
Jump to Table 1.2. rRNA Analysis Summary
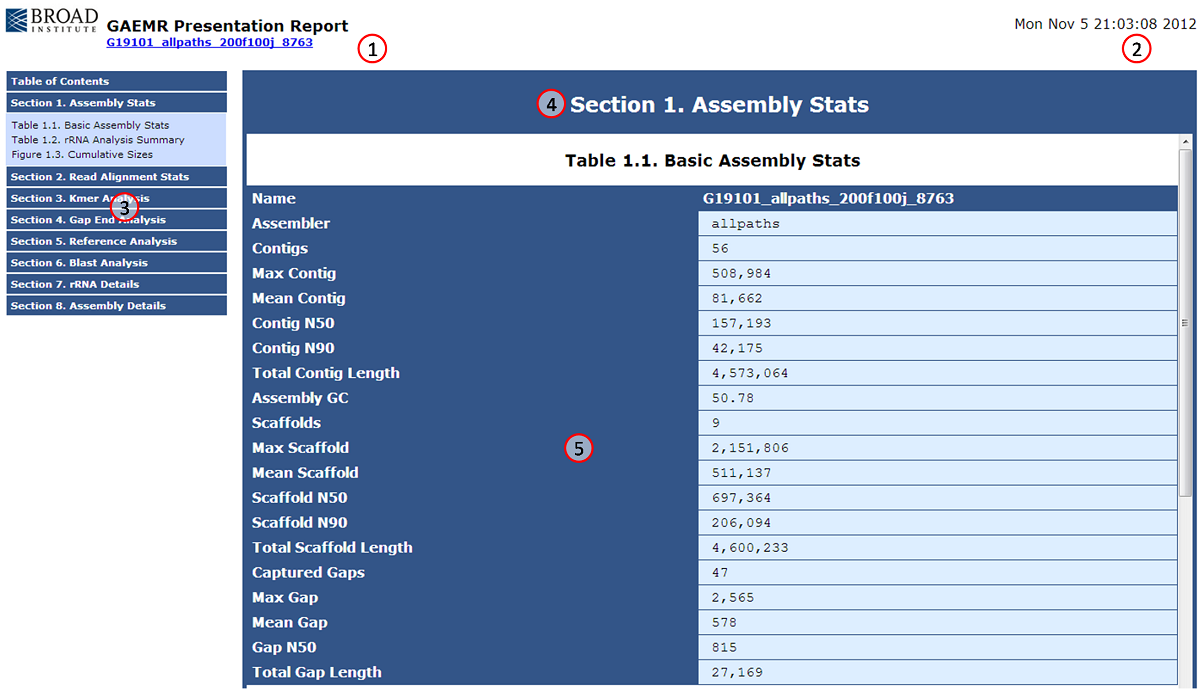98,140
